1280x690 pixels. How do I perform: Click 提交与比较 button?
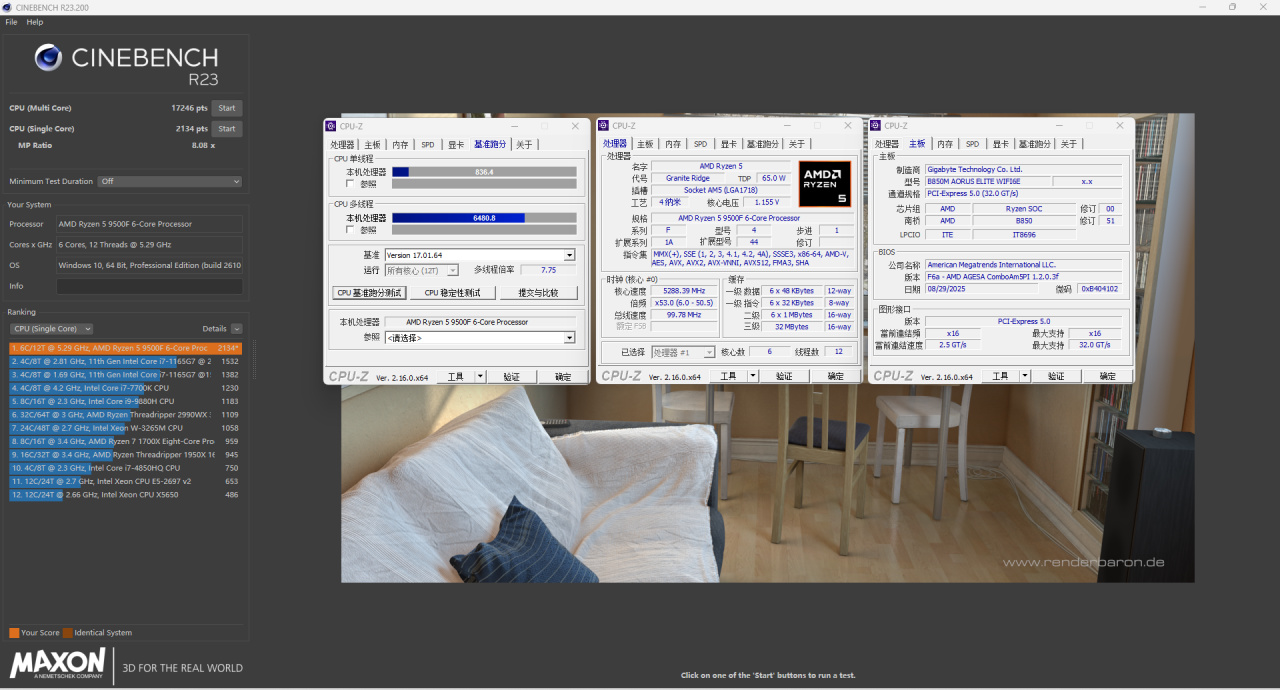point(537,293)
